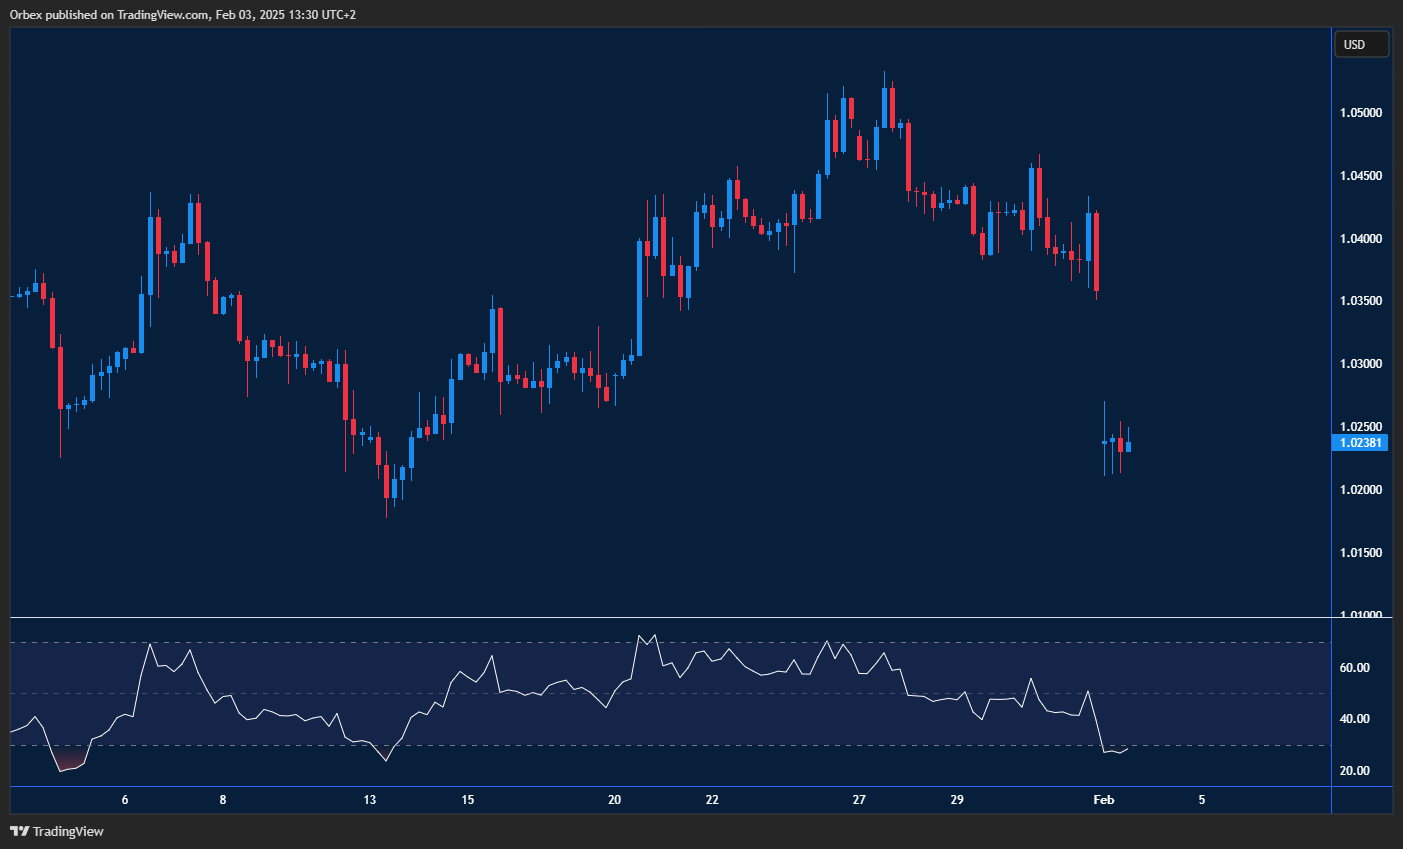
Task: Click the TradingView logo icon
Action: pos(19,831)
